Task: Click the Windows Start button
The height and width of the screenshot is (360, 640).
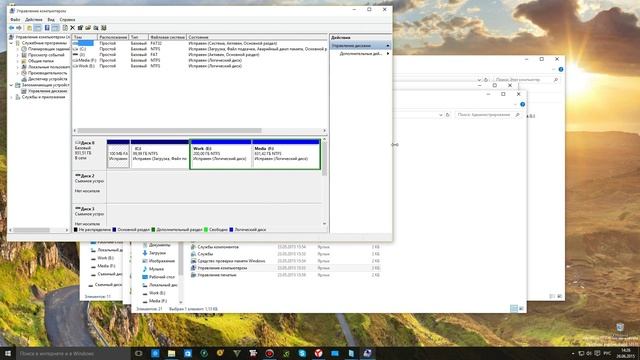Action: (8, 353)
